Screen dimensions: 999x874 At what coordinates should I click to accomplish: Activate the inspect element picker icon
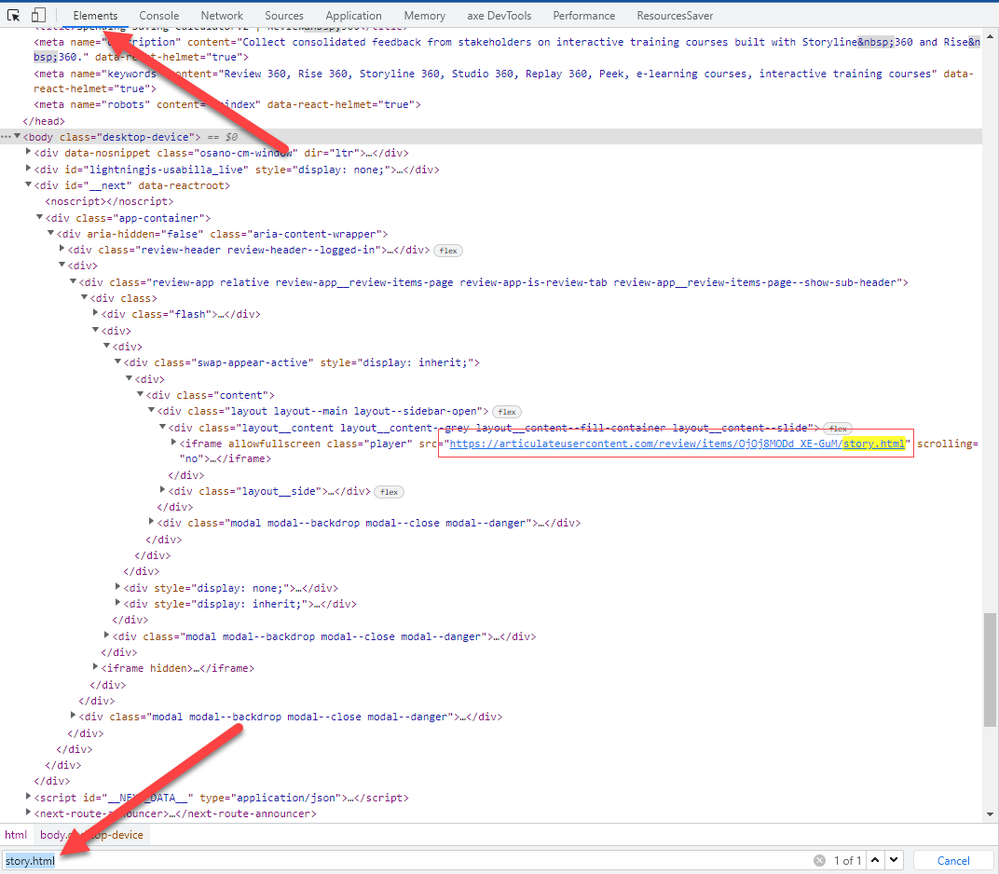tap(13, 15)
